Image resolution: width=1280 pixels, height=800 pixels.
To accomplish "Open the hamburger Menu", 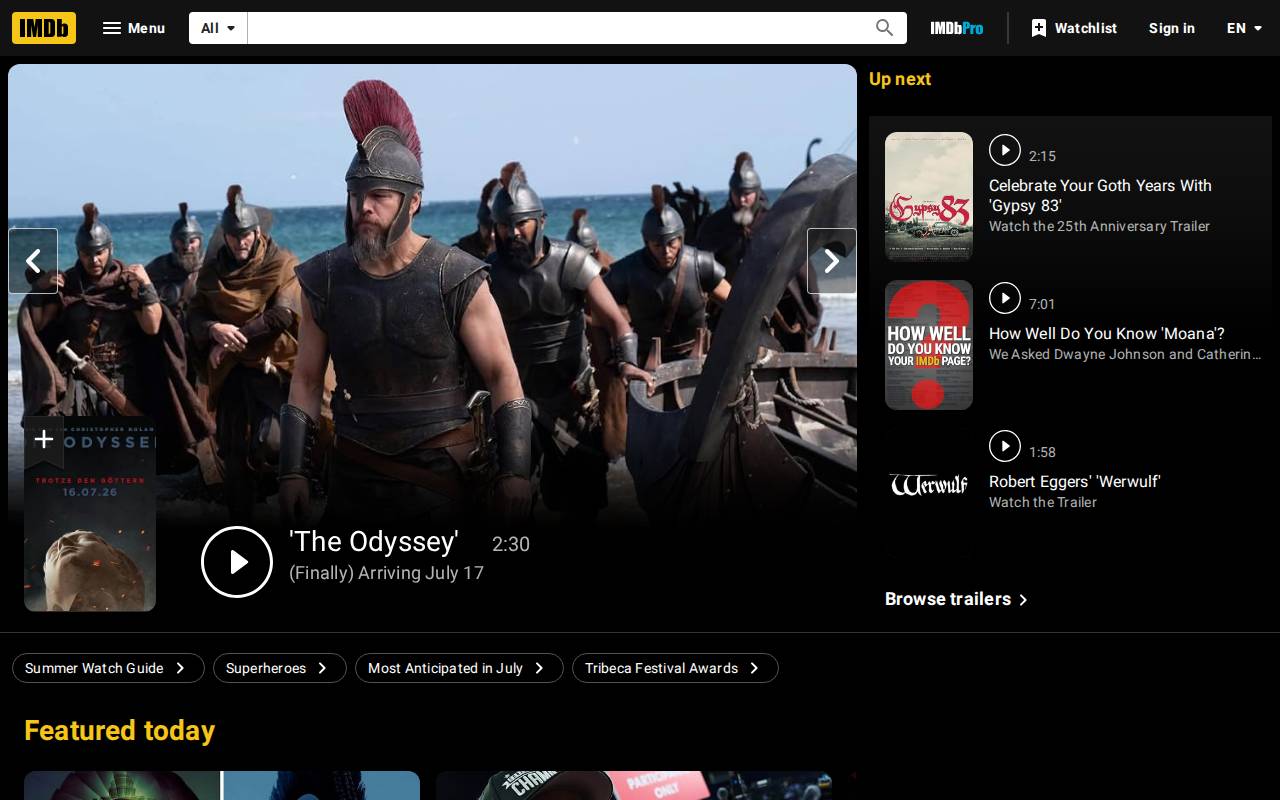I will pyautogui.click(x=134, y=28).
